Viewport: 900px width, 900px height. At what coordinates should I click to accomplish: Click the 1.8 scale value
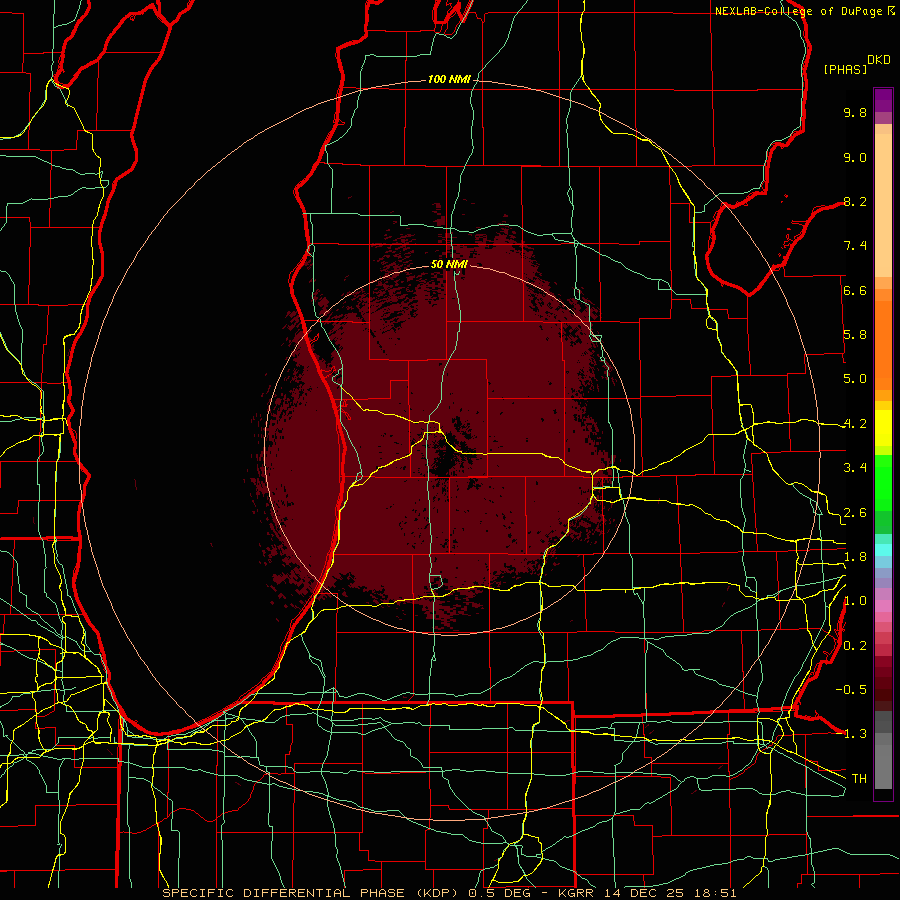pos(855,557)
